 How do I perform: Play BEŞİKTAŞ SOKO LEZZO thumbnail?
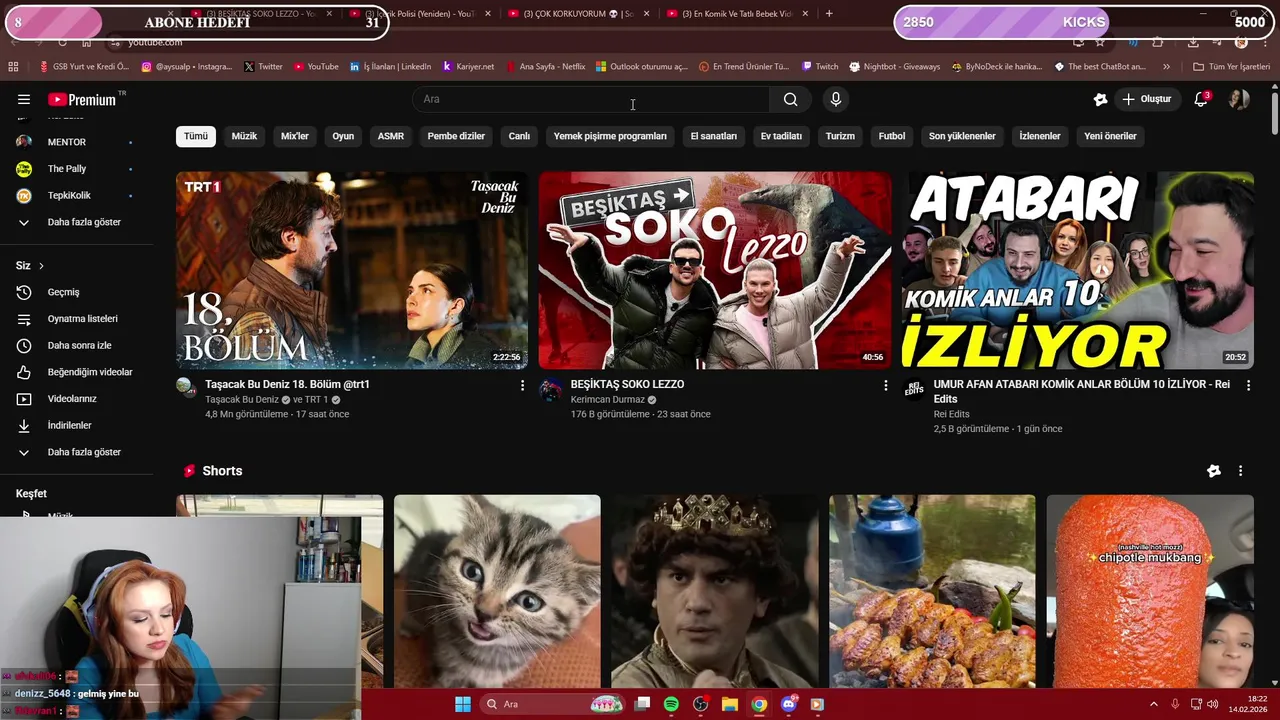(x=715, y=270)
